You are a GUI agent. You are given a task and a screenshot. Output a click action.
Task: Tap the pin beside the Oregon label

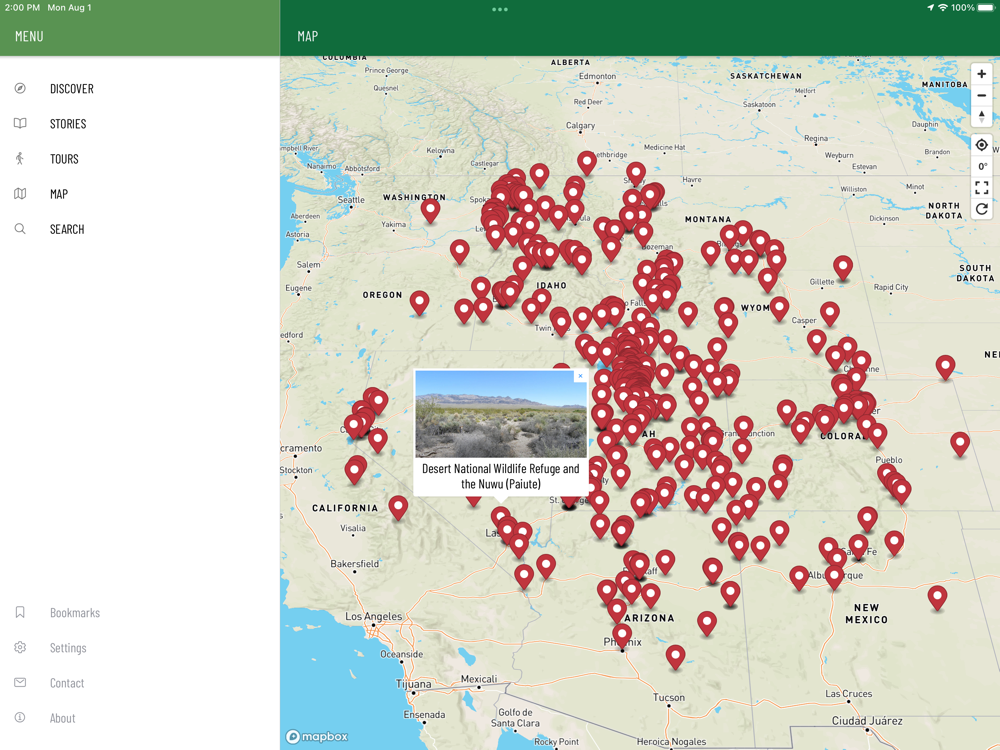(x=419, y=304)
